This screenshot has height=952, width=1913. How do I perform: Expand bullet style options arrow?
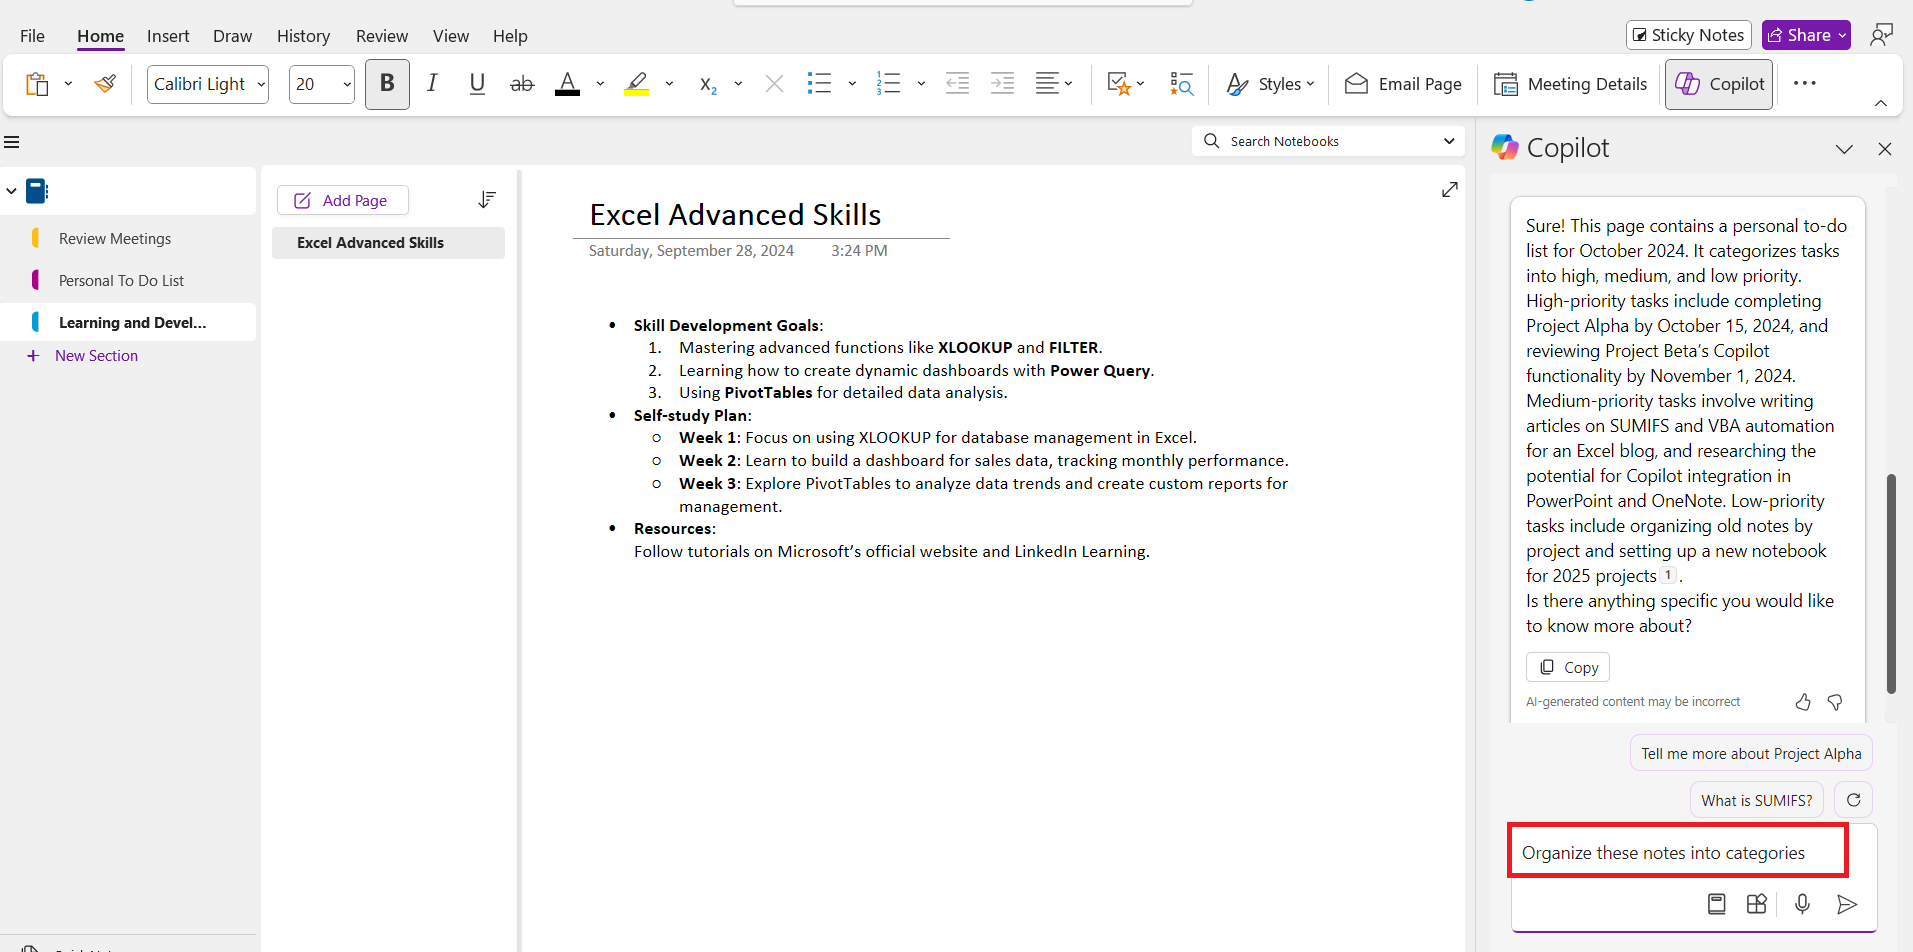tap(852, 84)
